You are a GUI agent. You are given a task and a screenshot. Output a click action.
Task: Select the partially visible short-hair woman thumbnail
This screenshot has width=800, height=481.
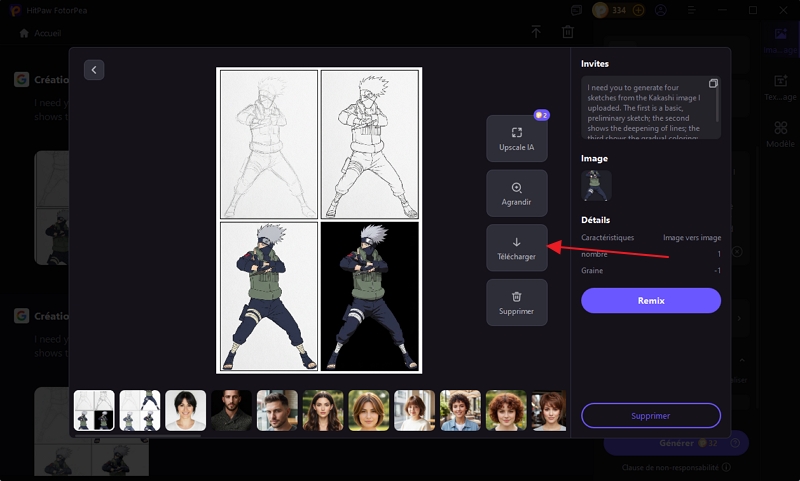pyautogui.click(x=549, y=411)
